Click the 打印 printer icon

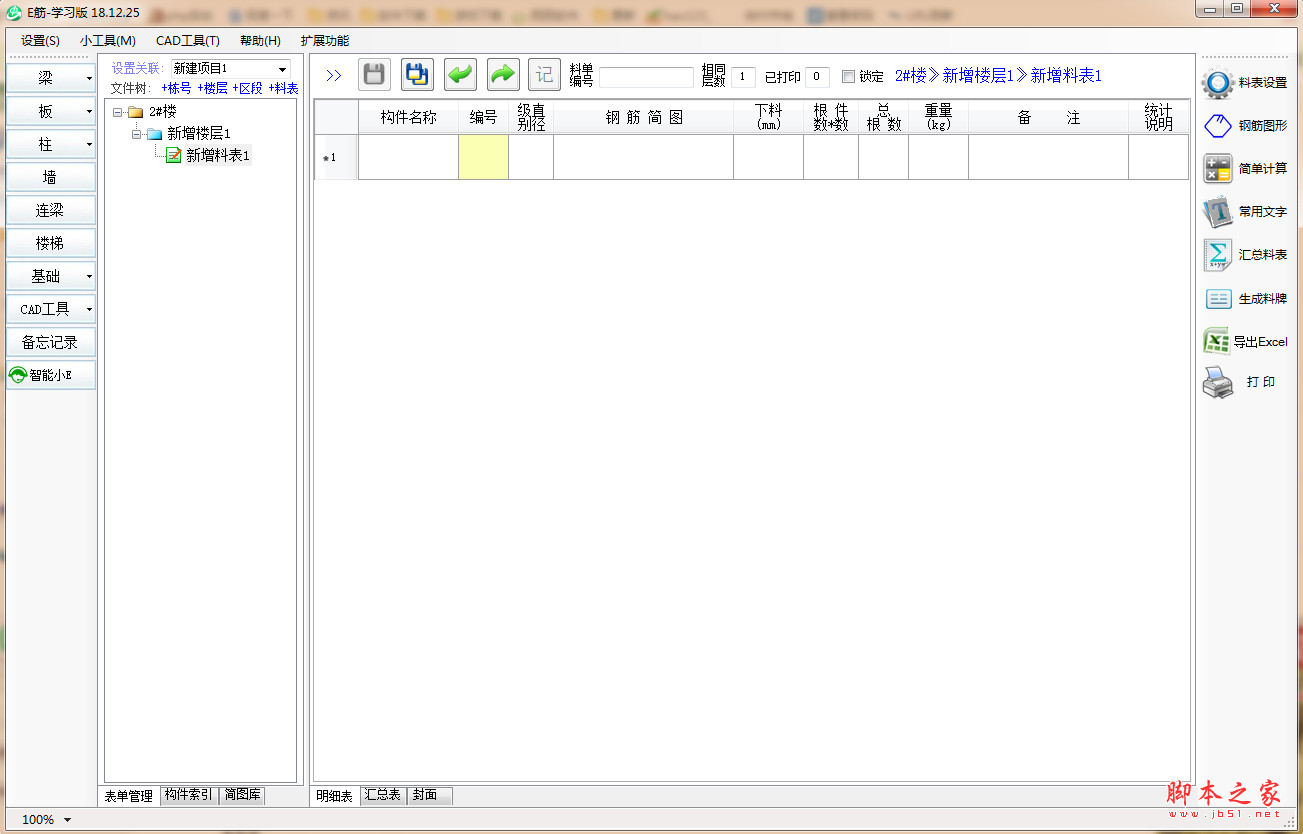tap(1217, 383)
